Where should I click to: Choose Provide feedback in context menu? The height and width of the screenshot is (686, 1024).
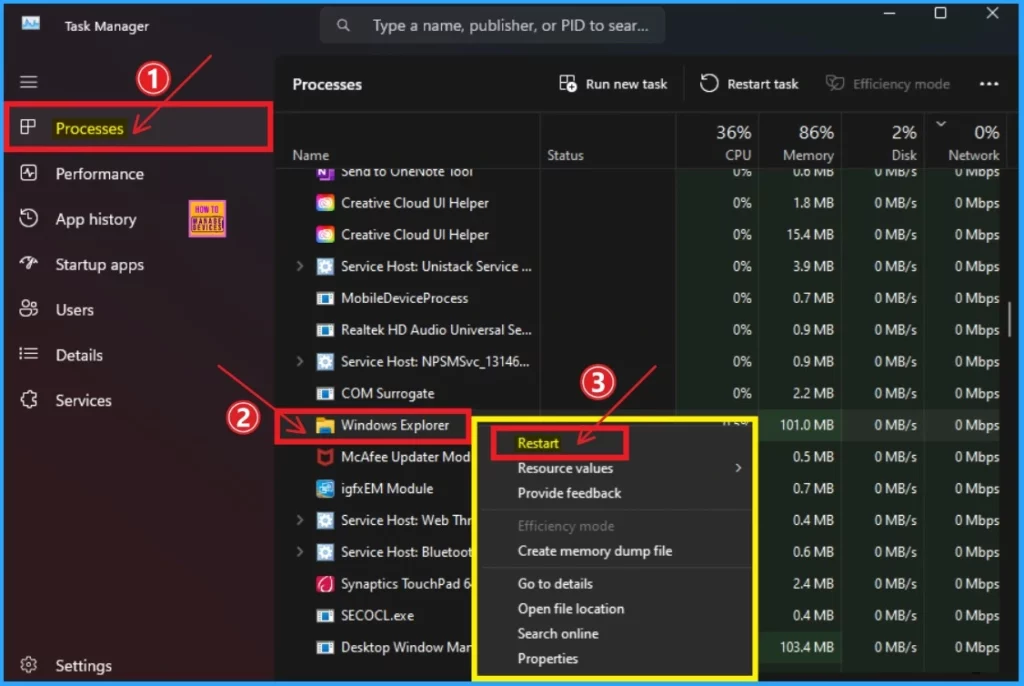[x=569, y=493]
